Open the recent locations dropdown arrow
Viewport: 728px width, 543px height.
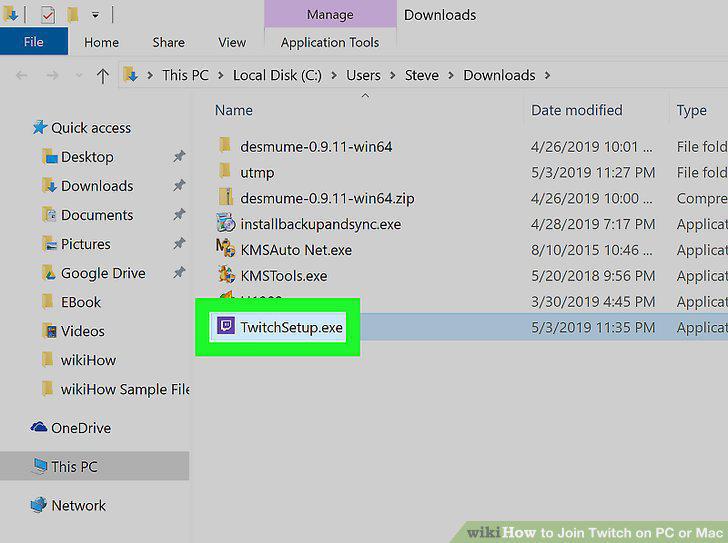point(79,75)
